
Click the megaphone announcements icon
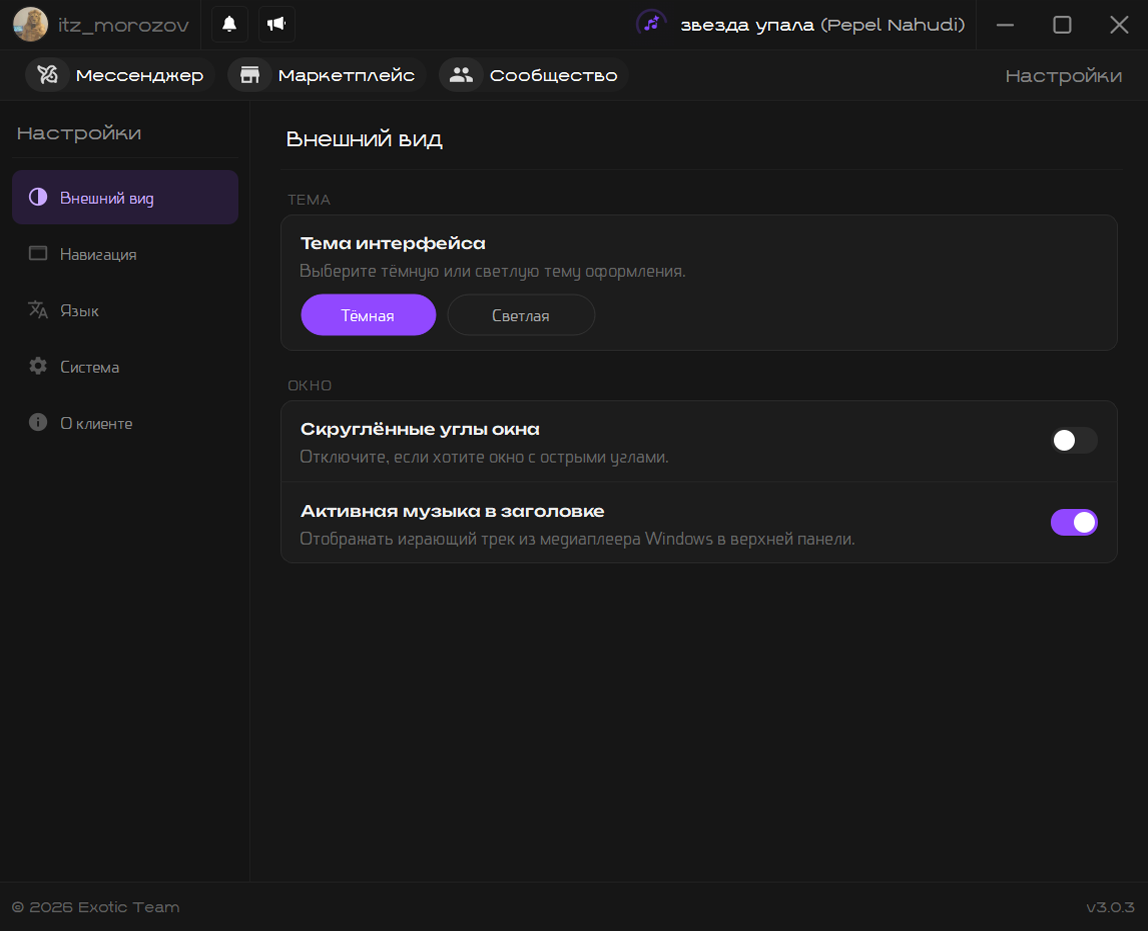[276, 24]
